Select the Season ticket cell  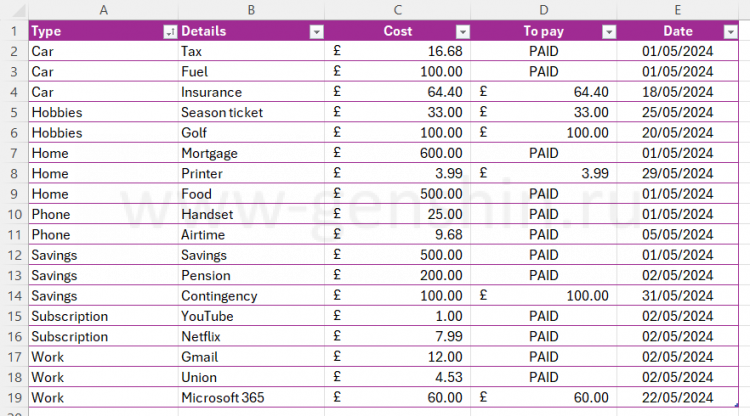251,112
